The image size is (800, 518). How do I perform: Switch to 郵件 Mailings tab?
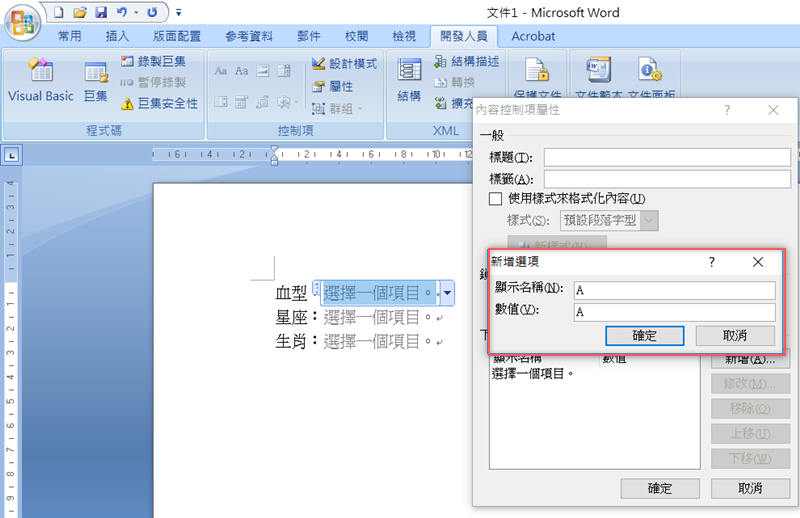309,36
